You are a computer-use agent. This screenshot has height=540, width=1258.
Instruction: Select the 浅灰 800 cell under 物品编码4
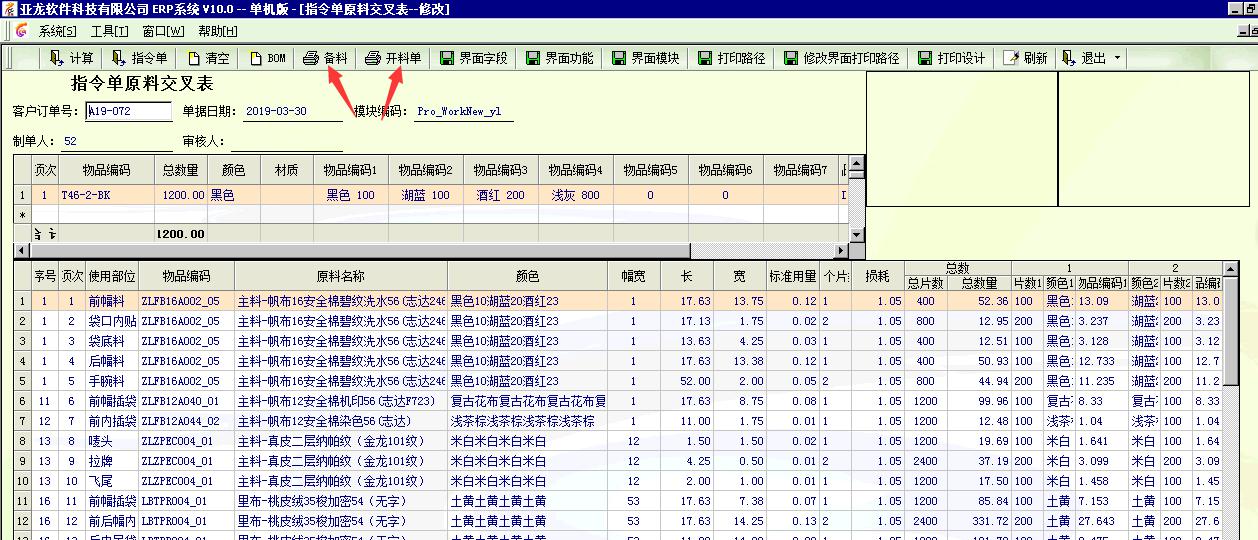pos(576,196)
